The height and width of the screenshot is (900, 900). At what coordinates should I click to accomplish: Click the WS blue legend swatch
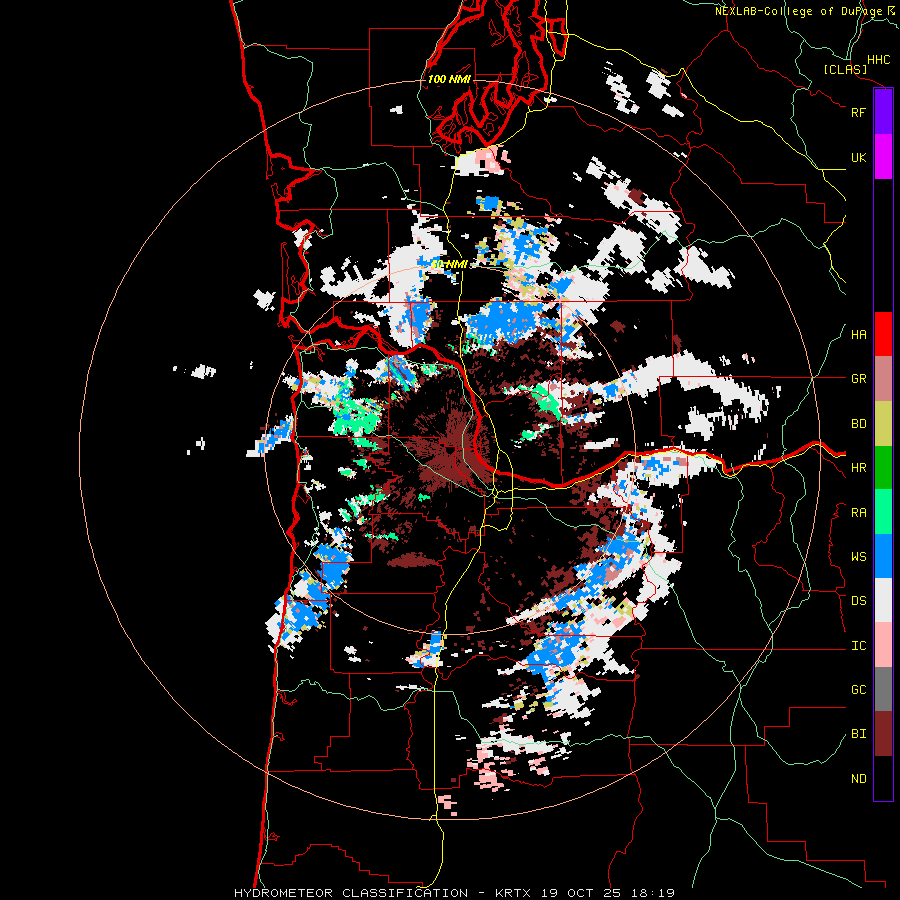883,556
